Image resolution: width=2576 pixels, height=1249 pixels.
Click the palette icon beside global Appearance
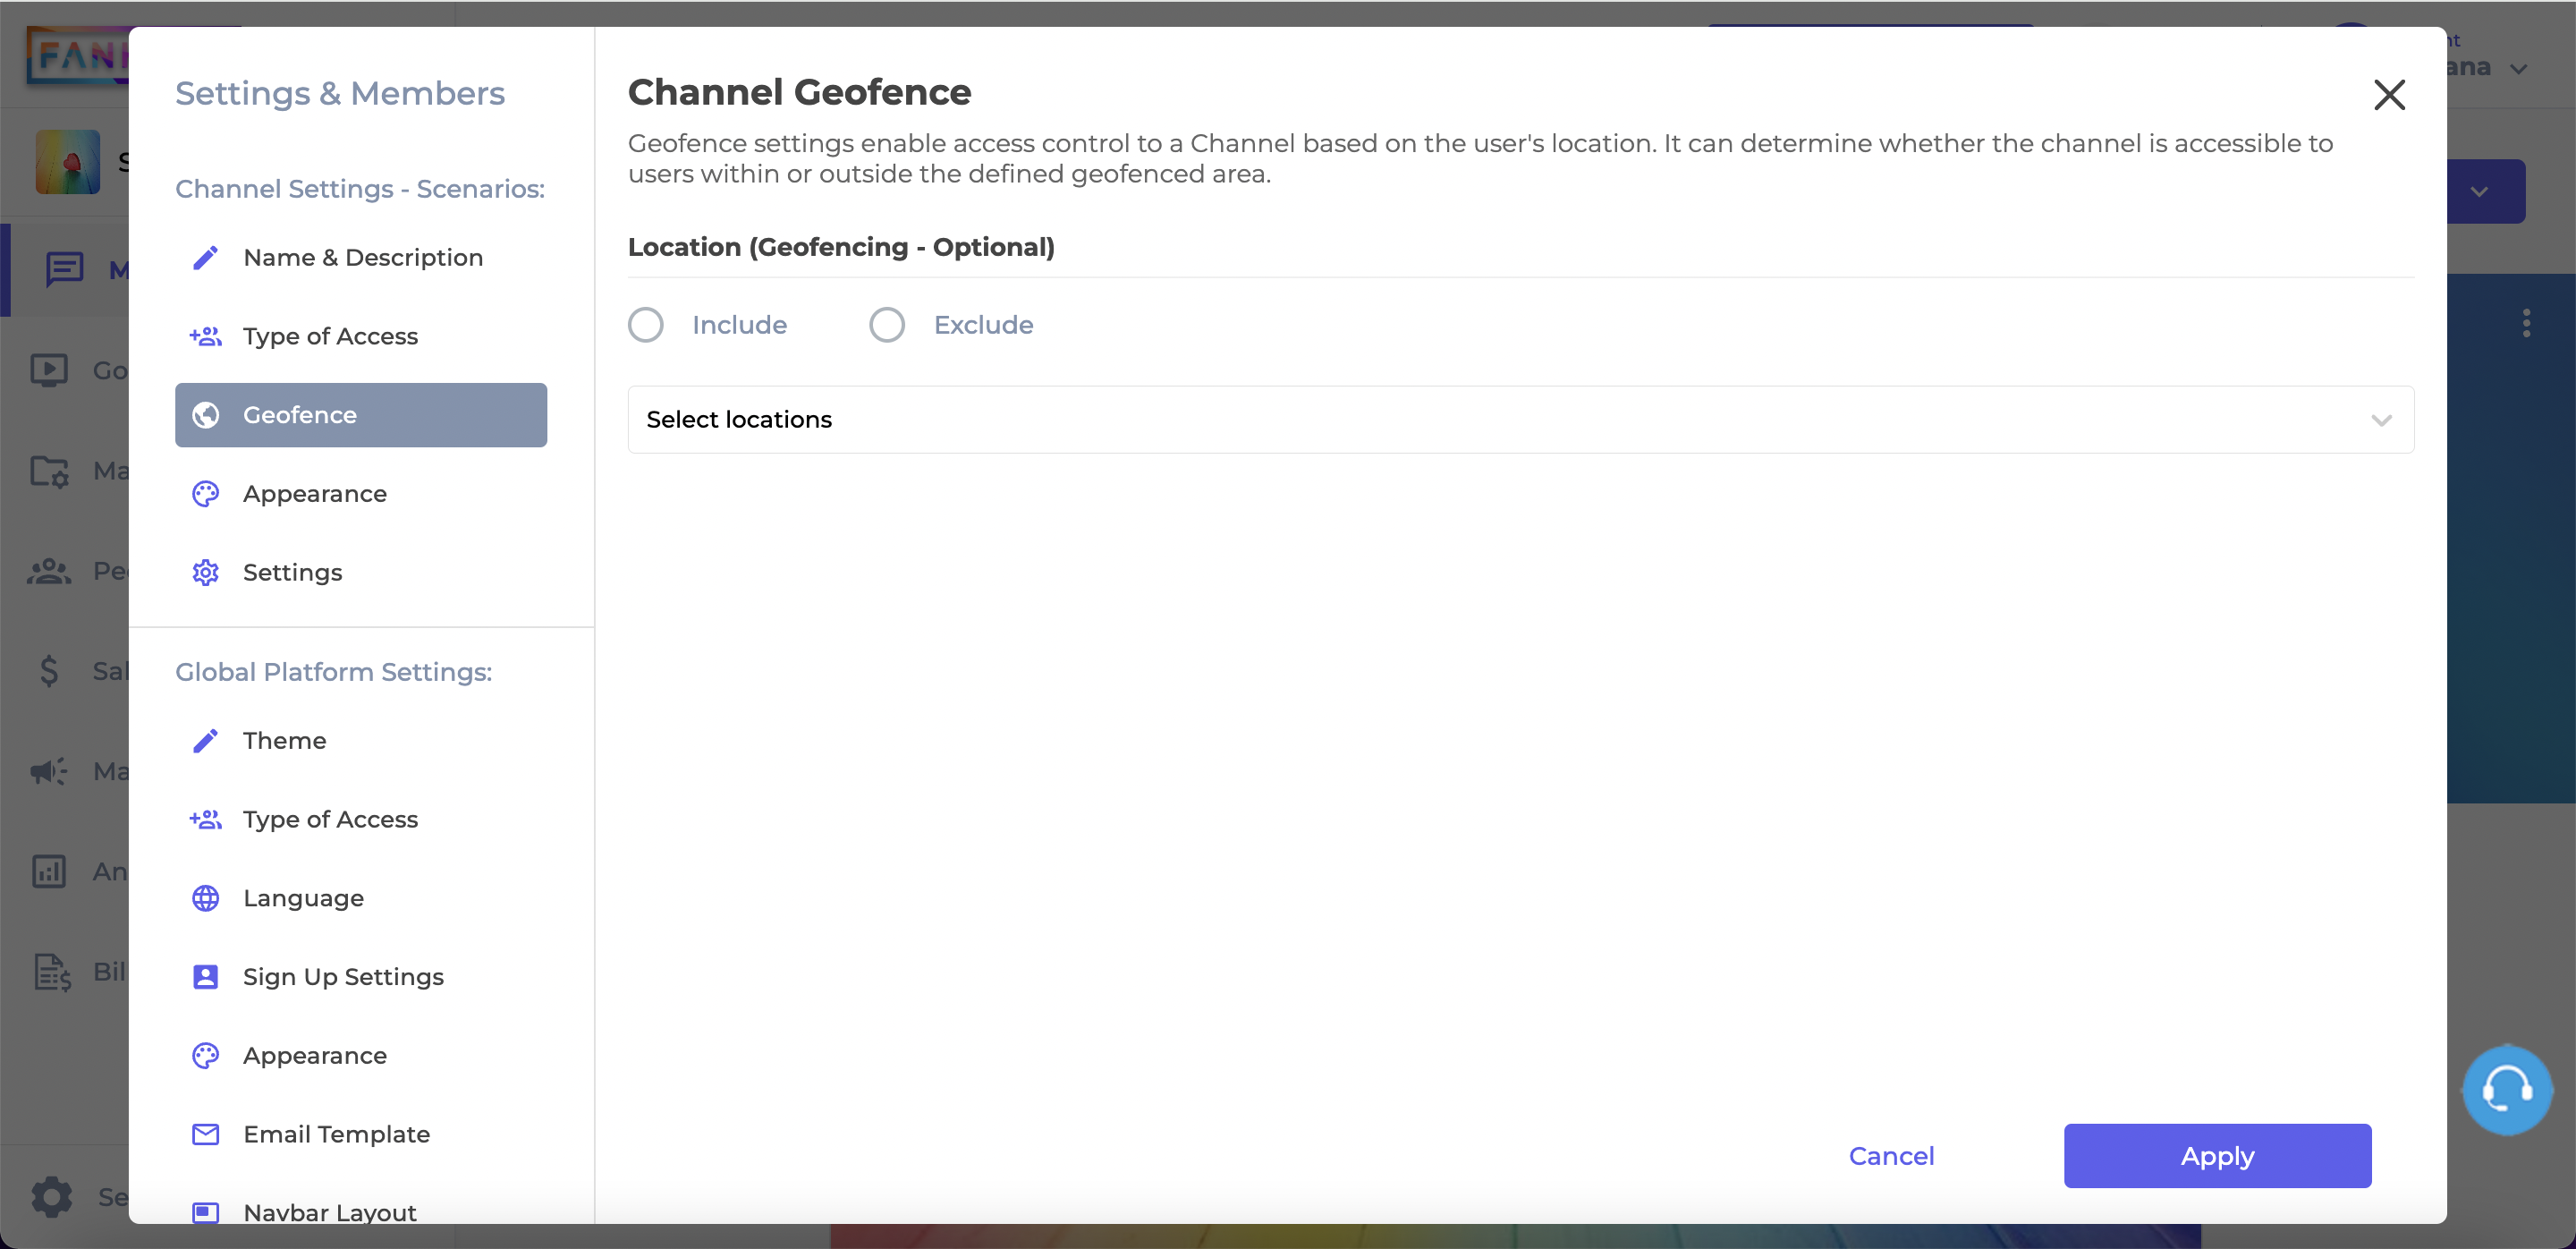tap(205, 1056)
